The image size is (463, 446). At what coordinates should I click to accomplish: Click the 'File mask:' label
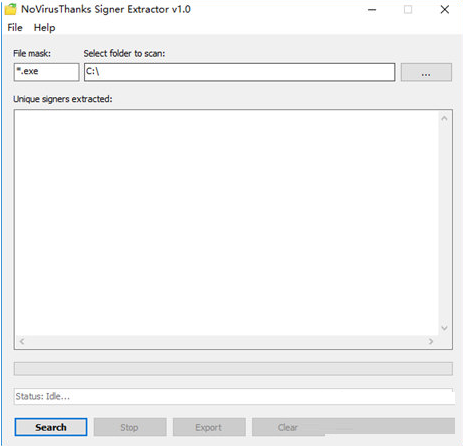(32, 53)
